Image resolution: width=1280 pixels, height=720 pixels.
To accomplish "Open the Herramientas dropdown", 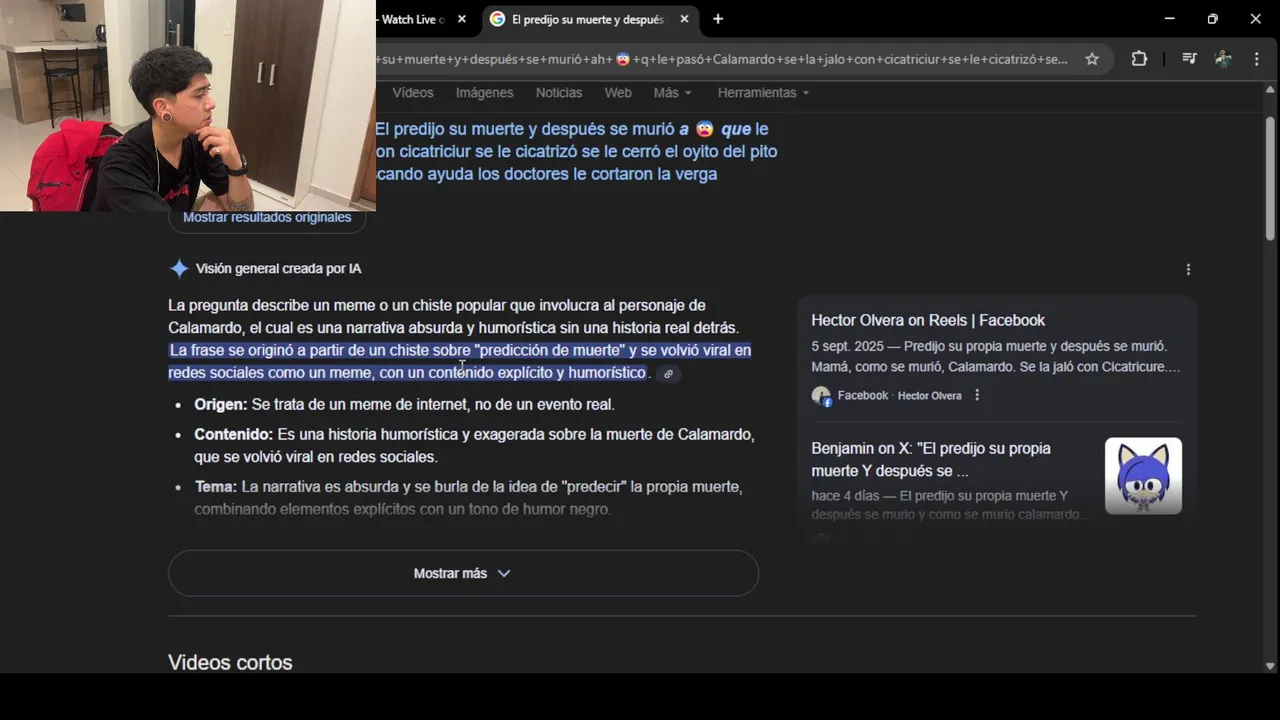I will [x=763, y=93].
